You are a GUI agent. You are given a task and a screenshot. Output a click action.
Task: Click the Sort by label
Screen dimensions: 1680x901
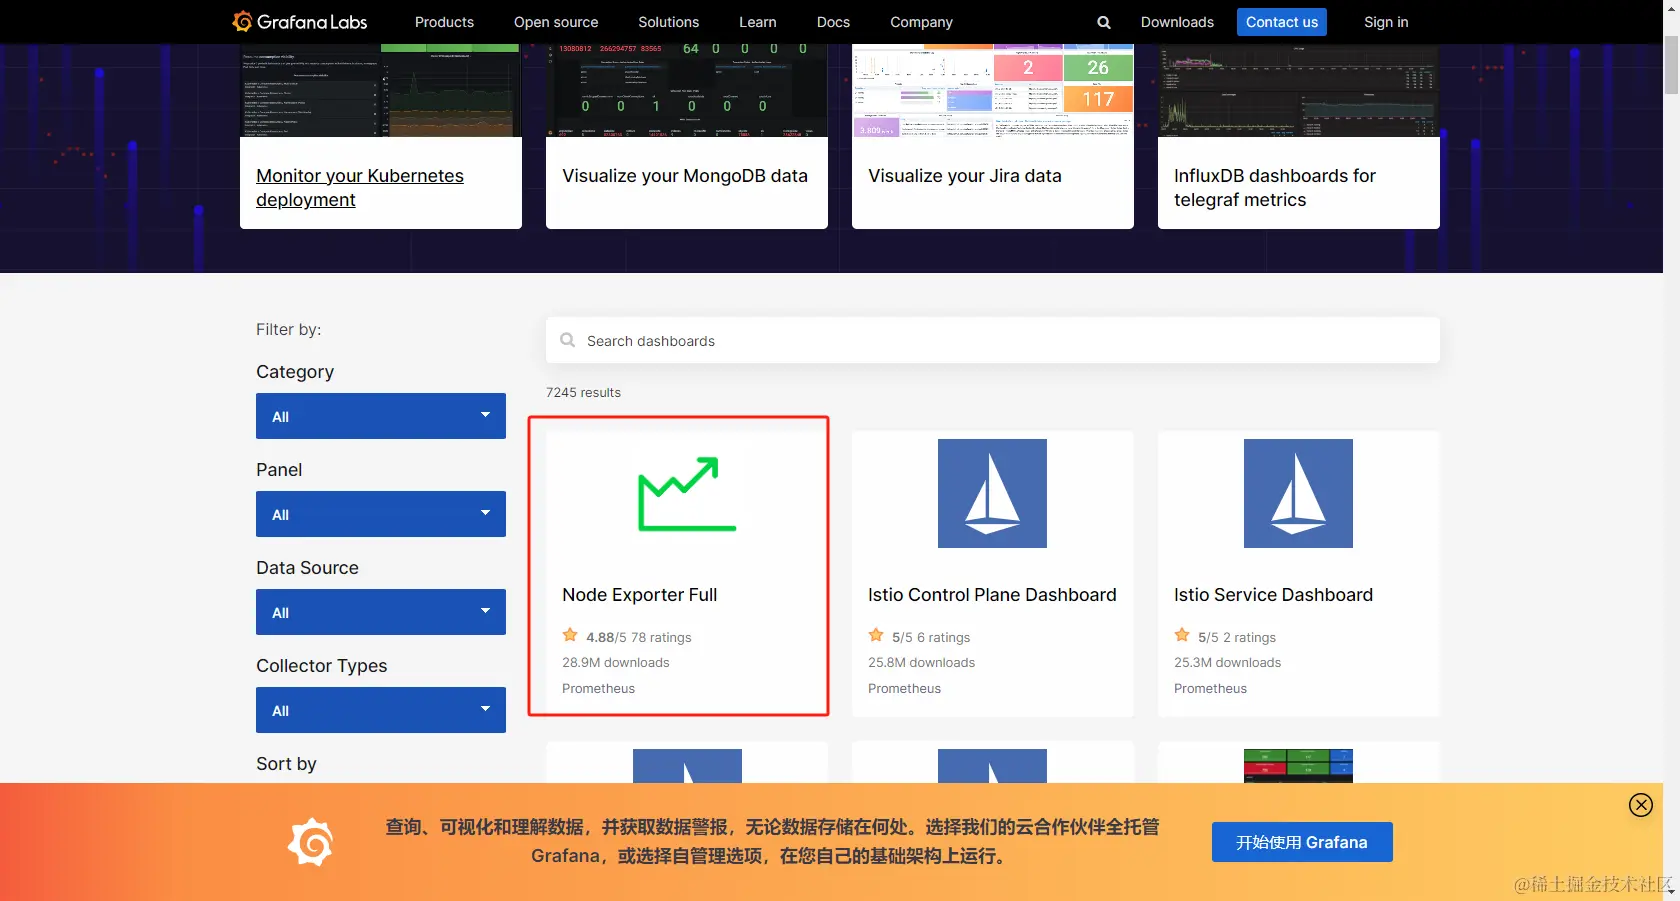(x=286, y=763)
